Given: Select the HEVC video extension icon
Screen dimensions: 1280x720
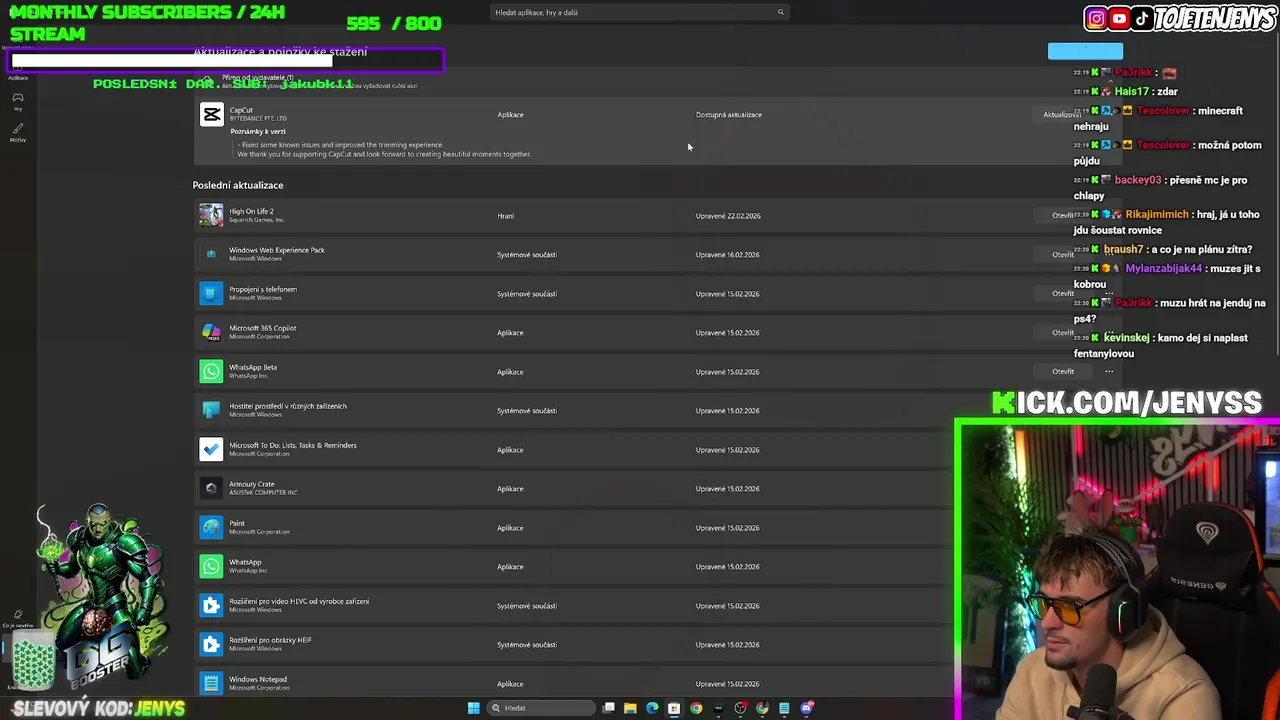Looking at the screenshot, I should [211, 605].
